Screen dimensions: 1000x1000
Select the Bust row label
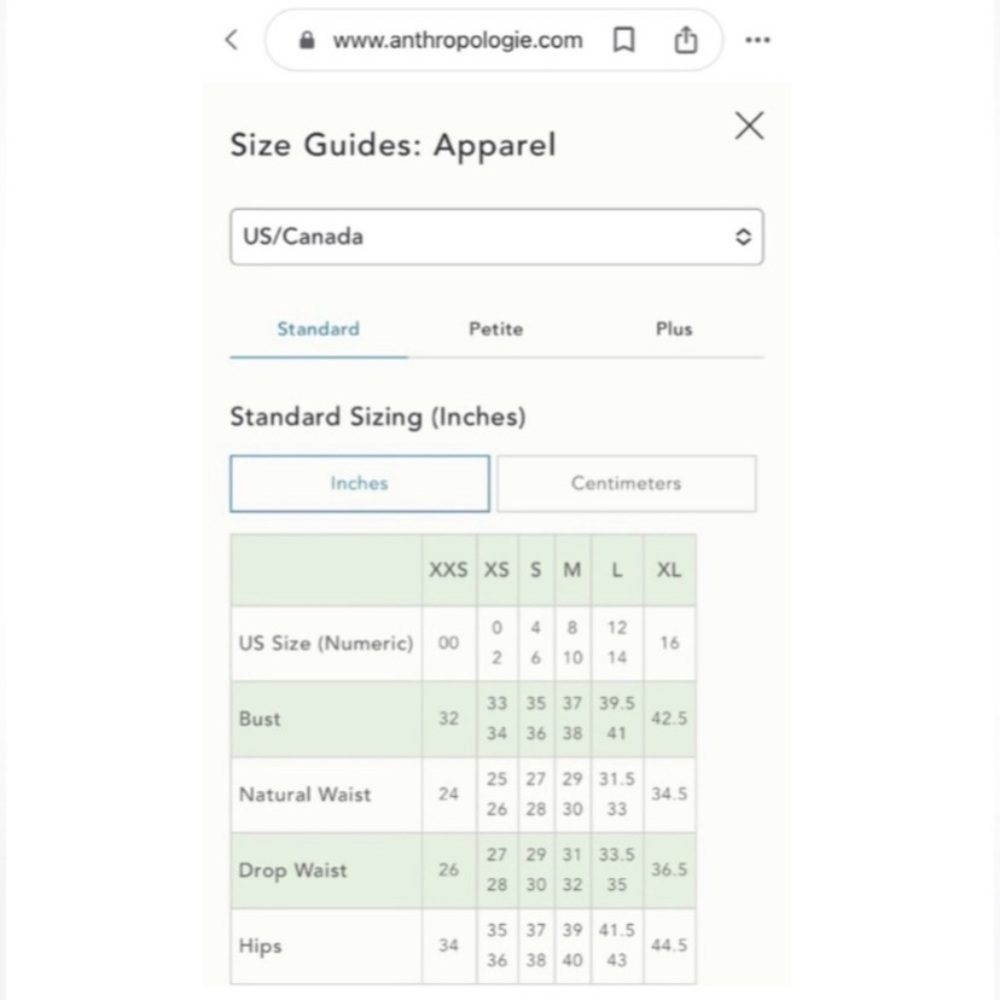[260, 719]
